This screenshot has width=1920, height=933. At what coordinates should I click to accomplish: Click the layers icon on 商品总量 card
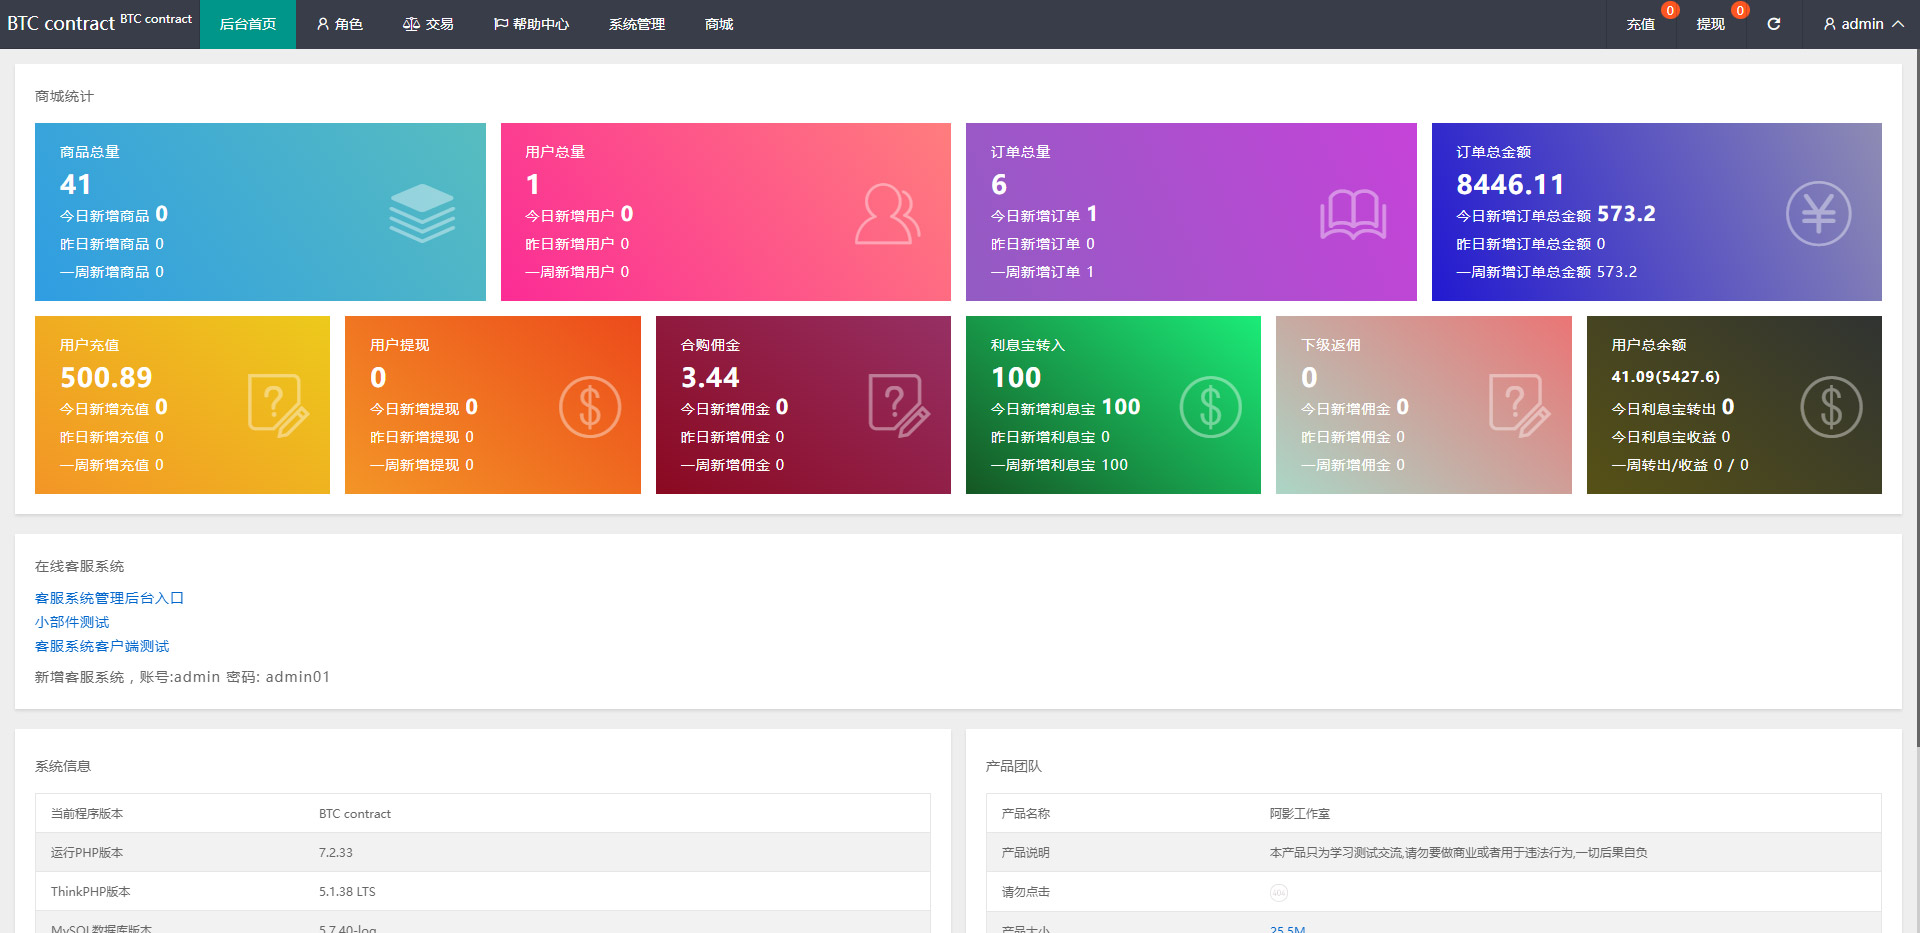(422, 213)
